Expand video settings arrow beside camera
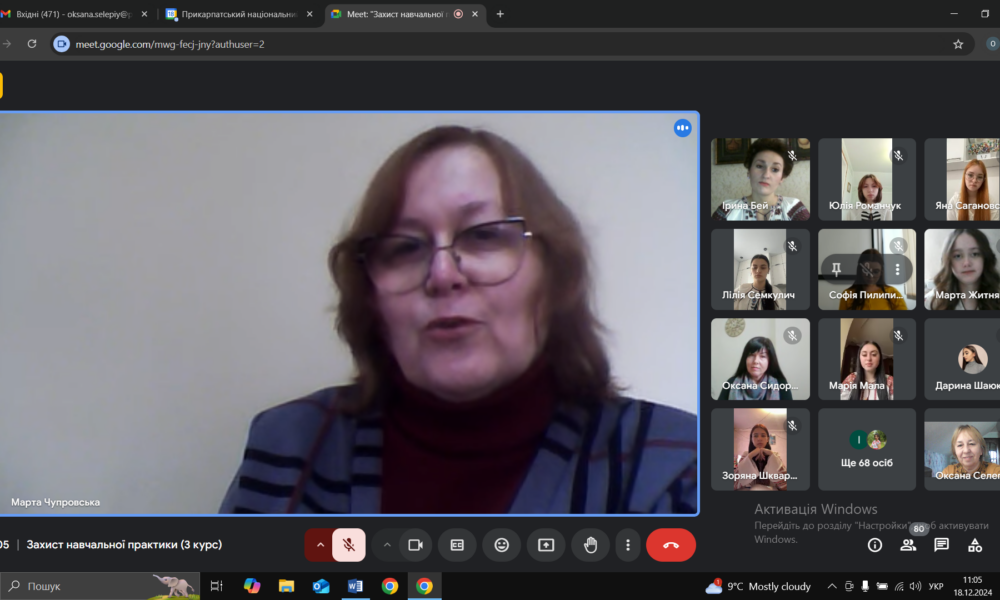This screenshot has height=600, width=1000. tap(387, 545)
